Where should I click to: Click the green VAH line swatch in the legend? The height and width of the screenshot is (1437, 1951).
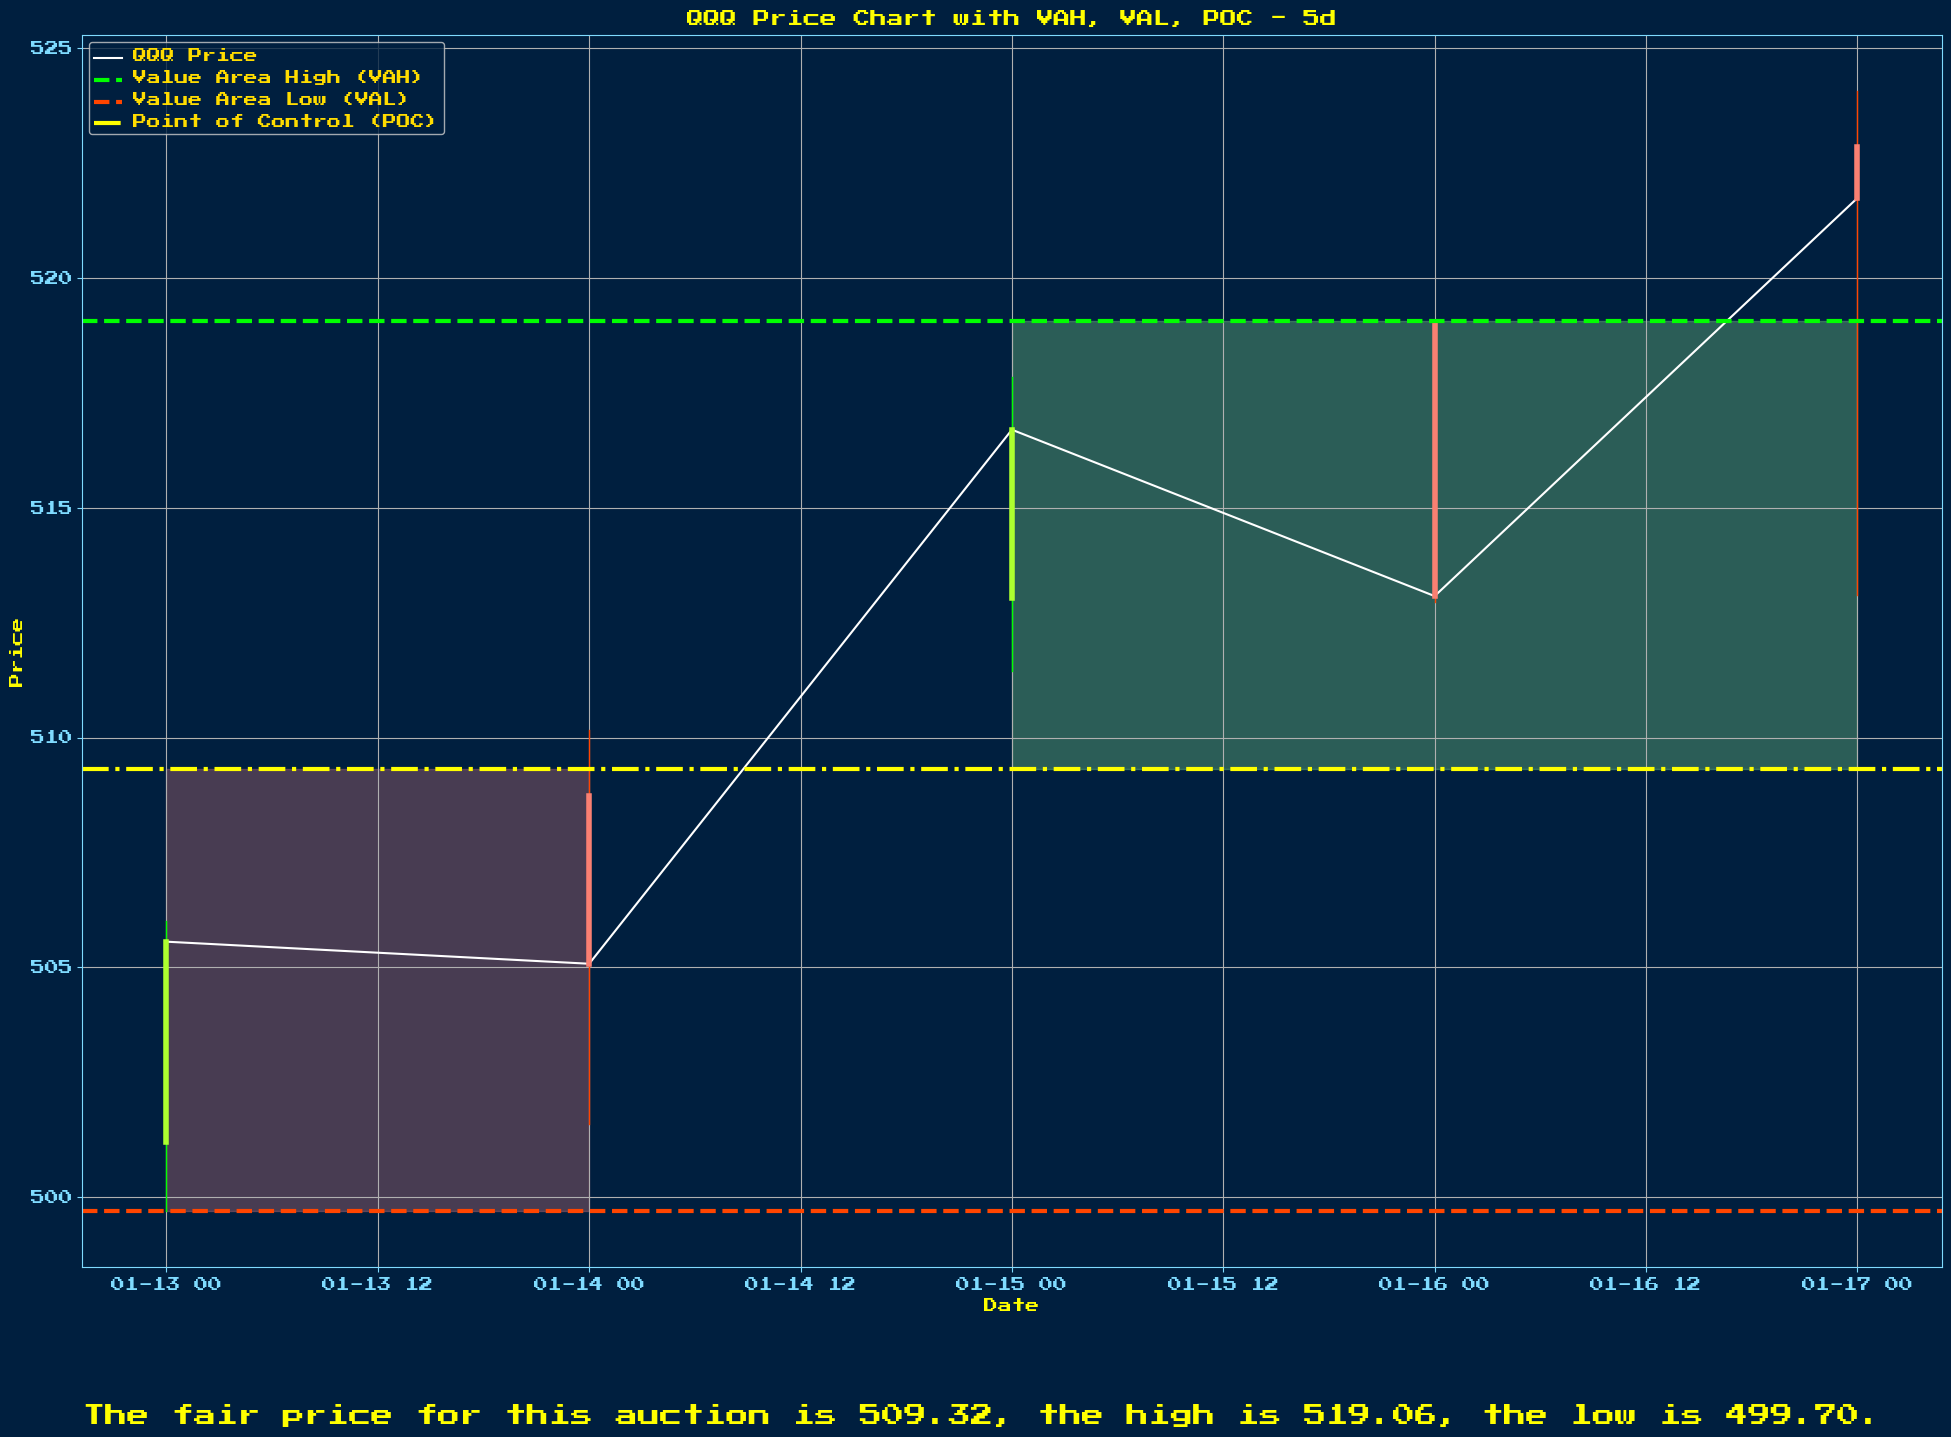point(108,77)
